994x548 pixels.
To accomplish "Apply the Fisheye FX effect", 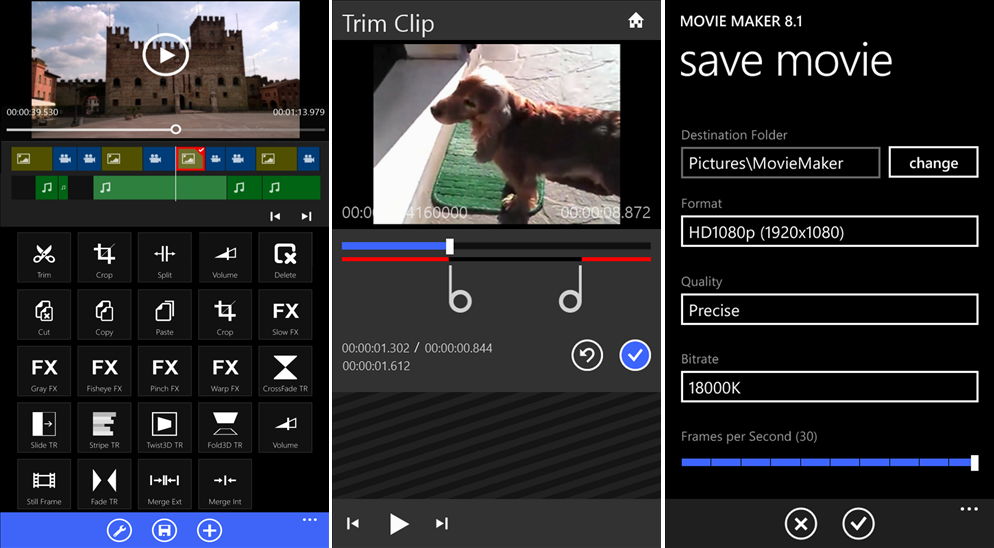I will 105,370.
